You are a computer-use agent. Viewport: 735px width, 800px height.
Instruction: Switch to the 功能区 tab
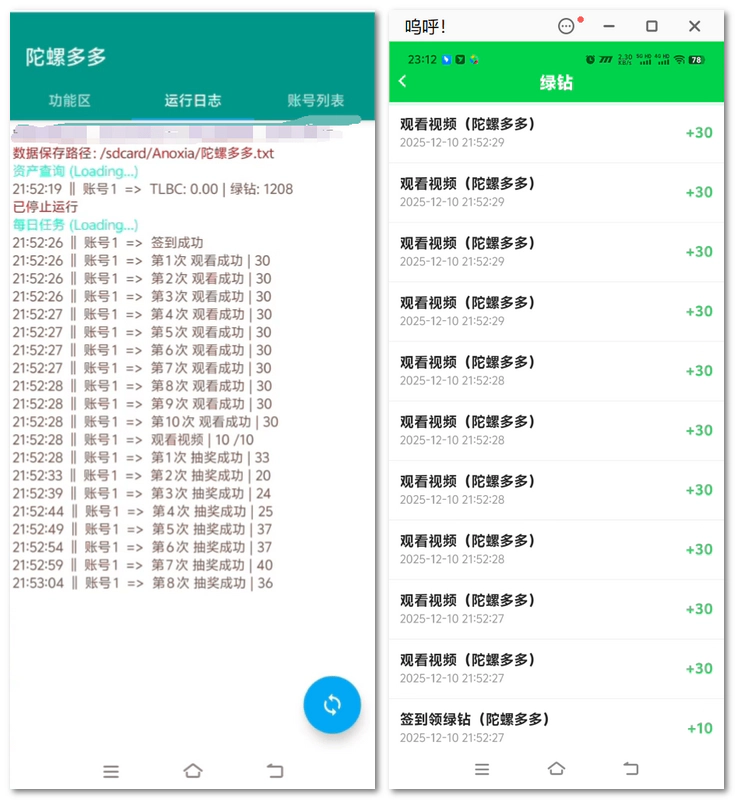[70, 101]
